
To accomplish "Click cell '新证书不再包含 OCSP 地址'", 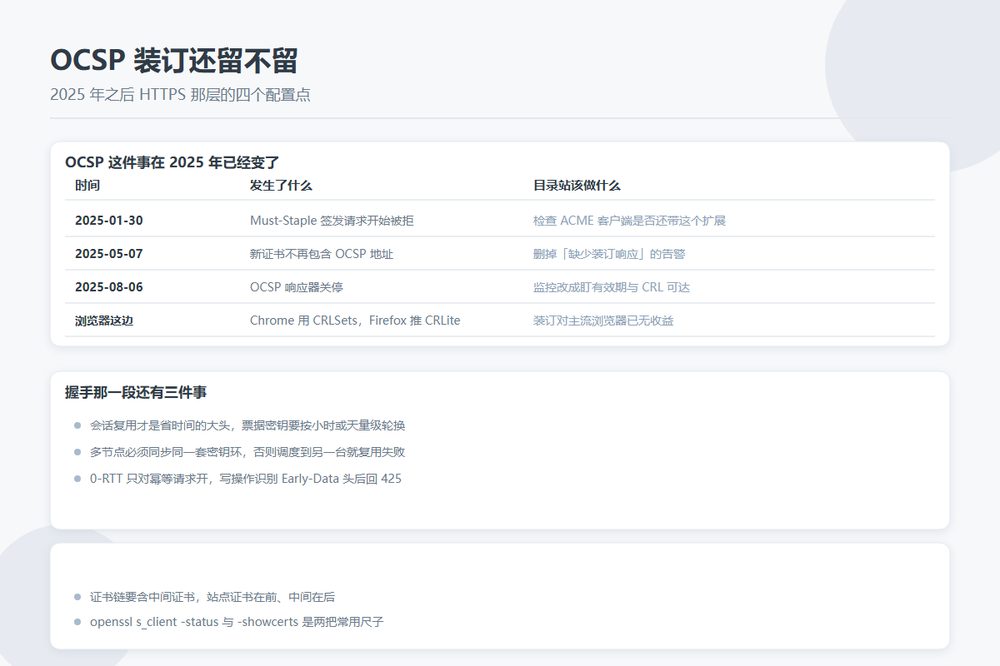I will [321, 253].
